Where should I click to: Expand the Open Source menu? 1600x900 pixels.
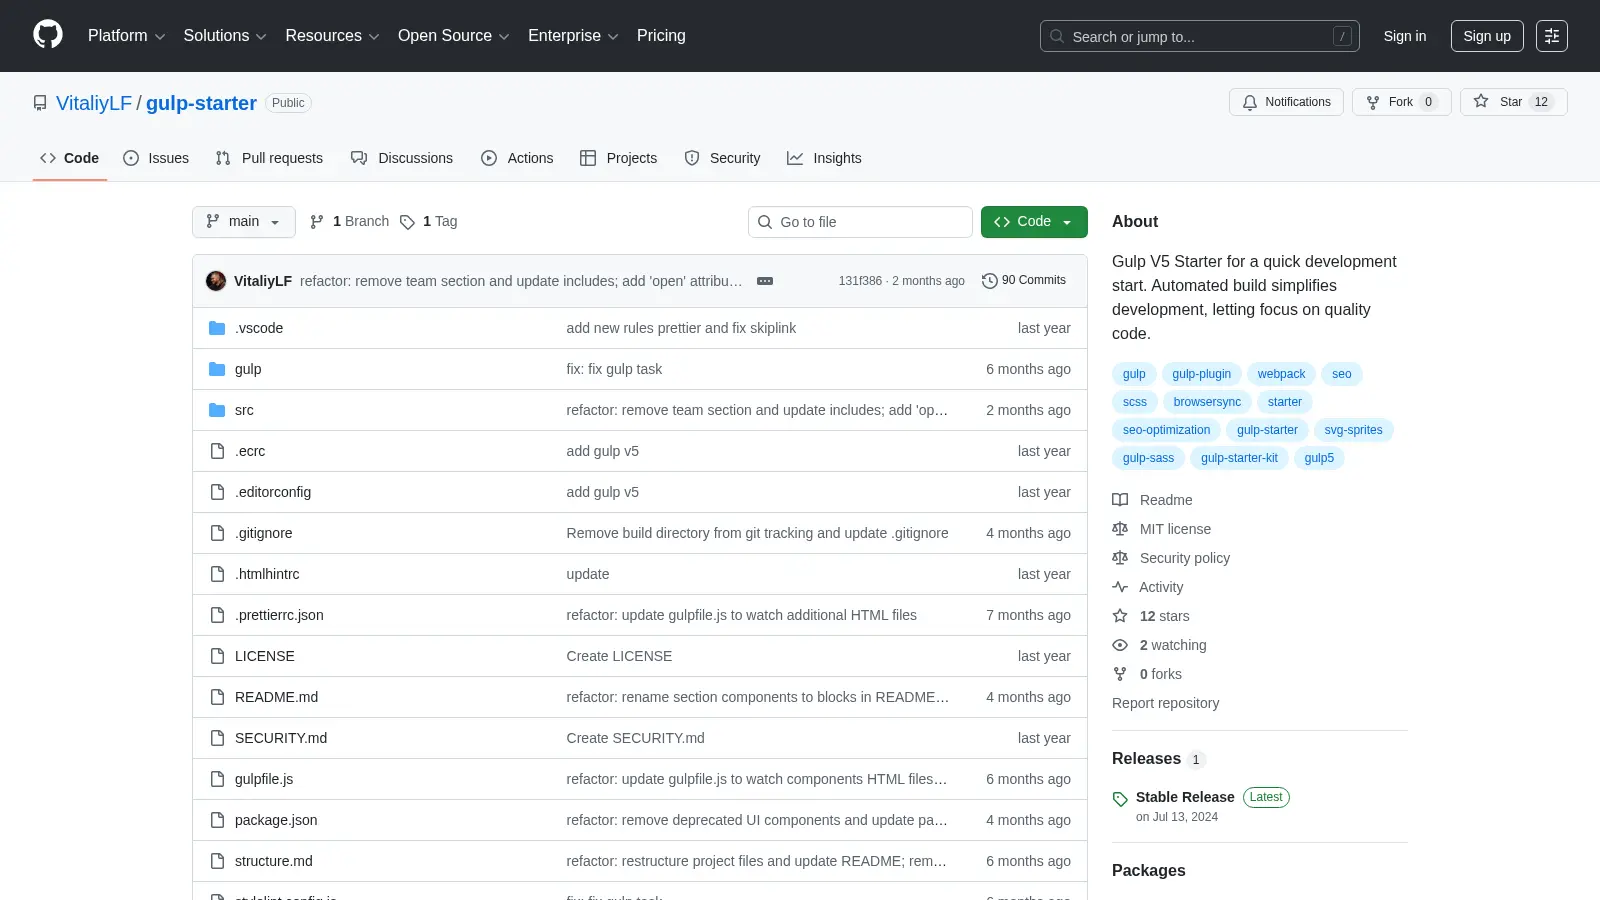[454, 36]
